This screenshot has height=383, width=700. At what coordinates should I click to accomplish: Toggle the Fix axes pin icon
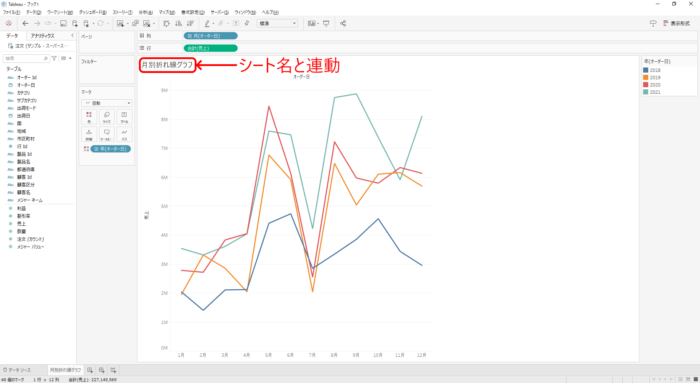coord(246,23)
